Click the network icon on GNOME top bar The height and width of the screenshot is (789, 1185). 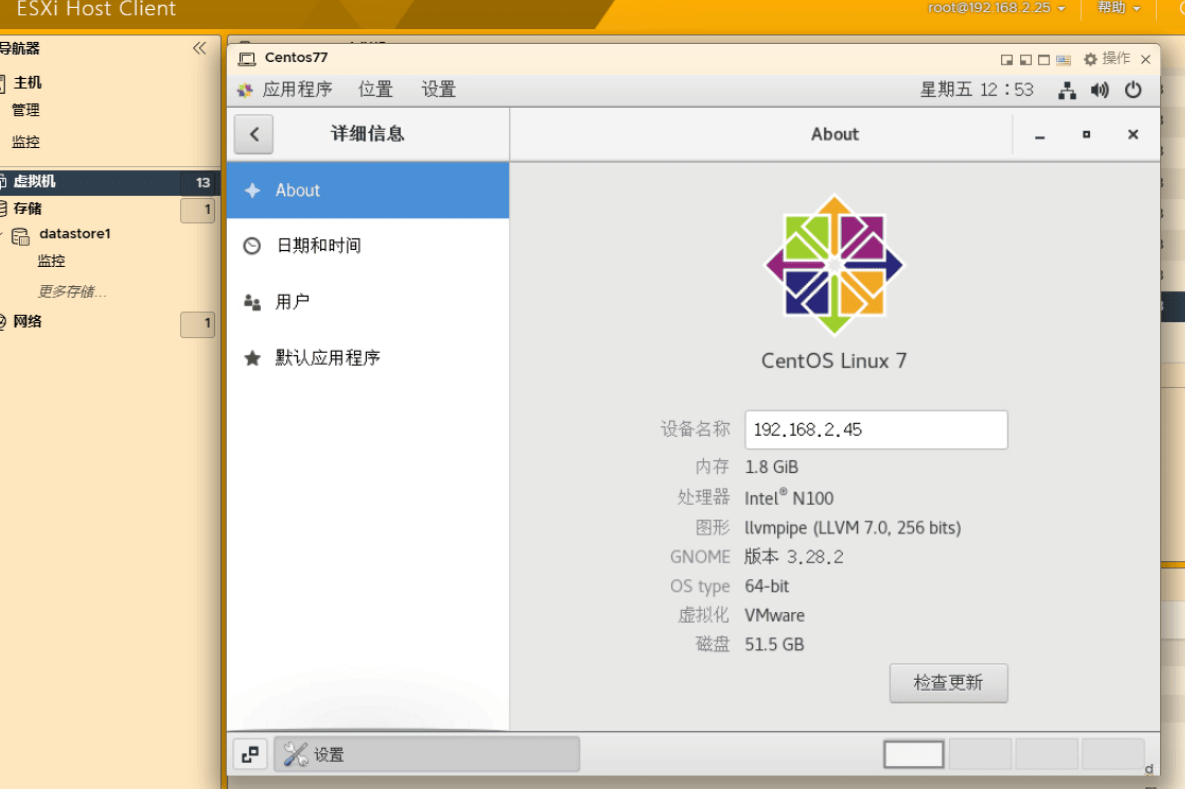coord(1067,89)
